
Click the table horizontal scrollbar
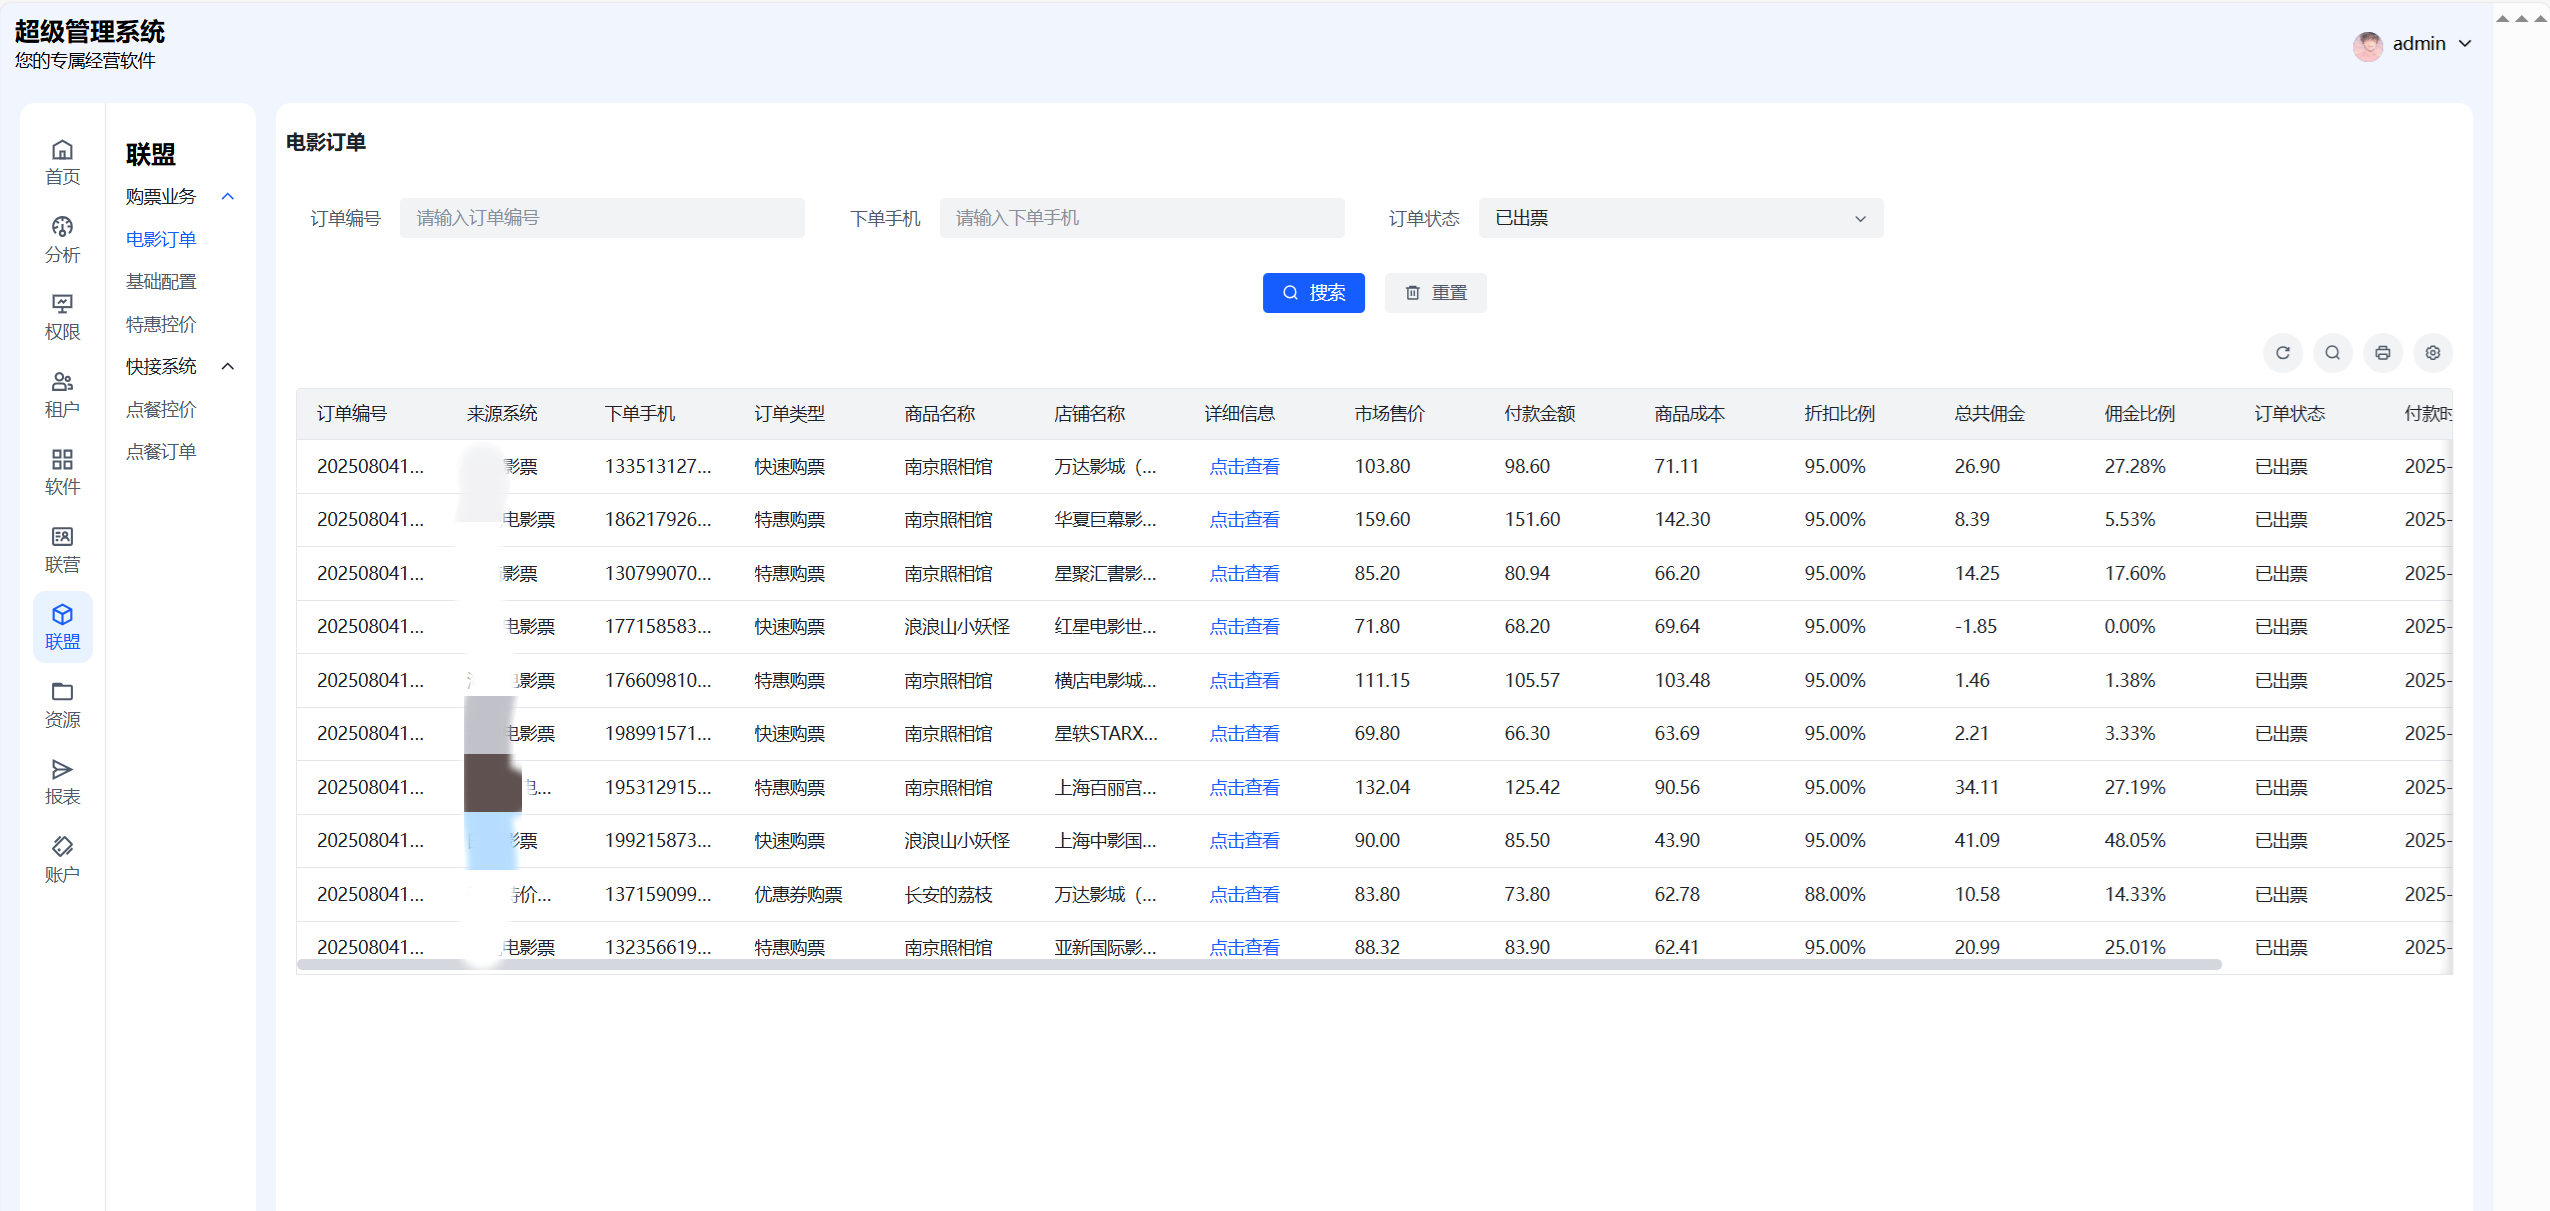click(x=1259, y=965)
